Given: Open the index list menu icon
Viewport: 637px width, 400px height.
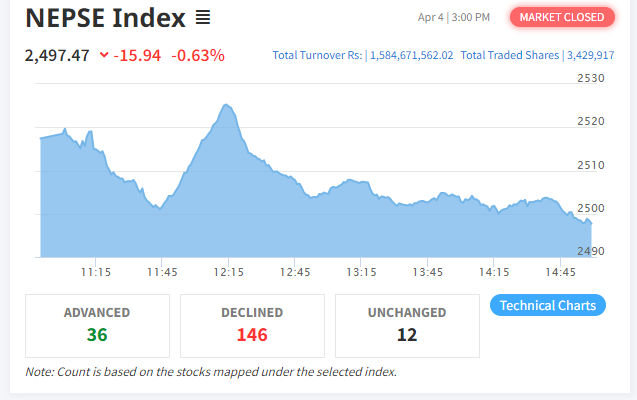Looking at the screenshot, I should 203,17.
